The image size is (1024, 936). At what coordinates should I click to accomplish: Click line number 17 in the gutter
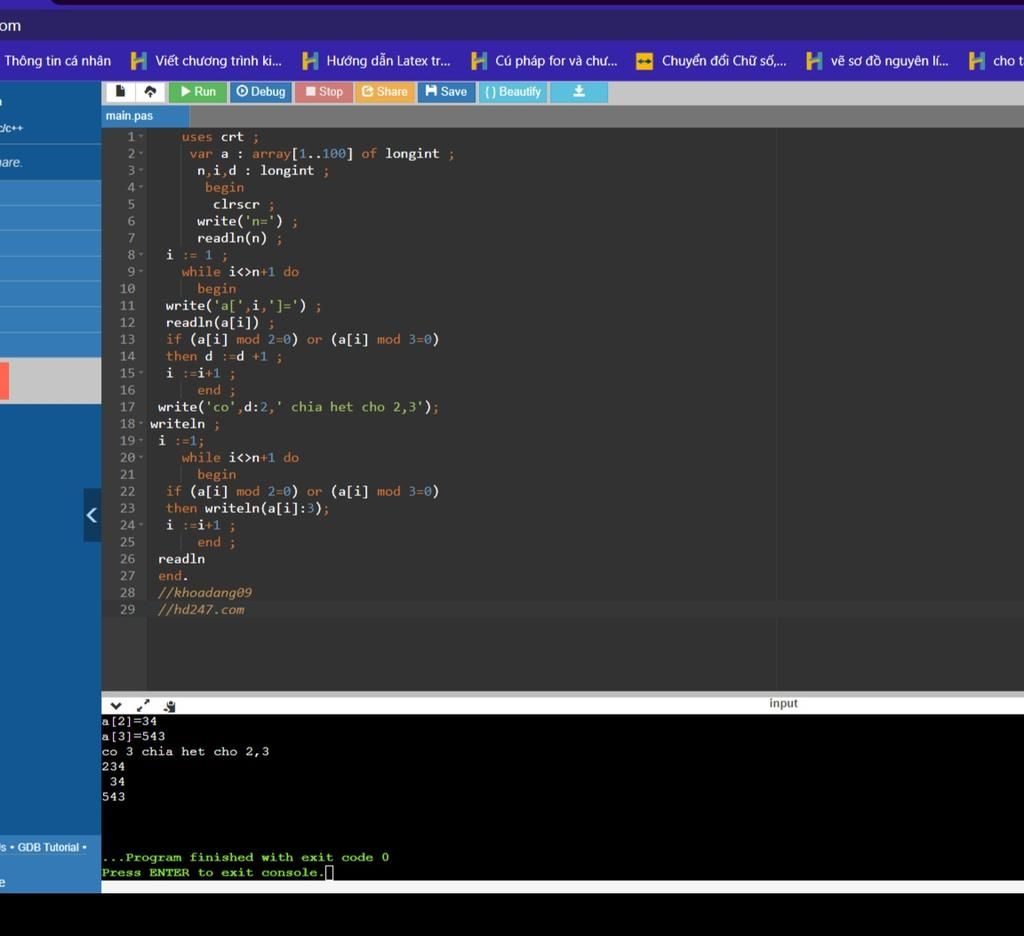pos(127,407)
